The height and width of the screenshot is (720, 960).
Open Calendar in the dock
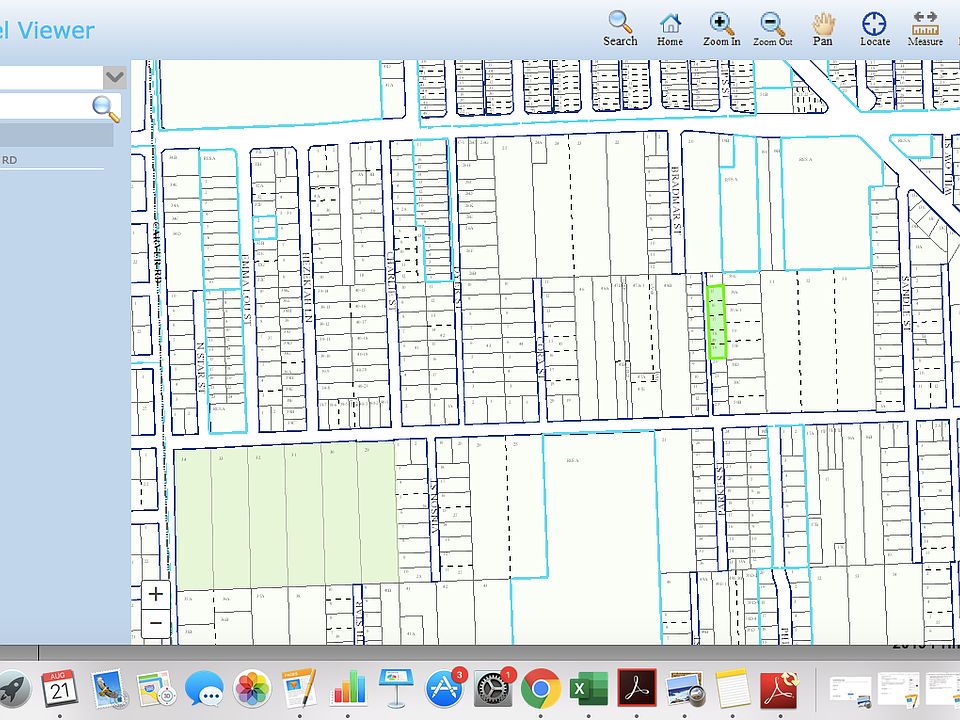point(60,689)
